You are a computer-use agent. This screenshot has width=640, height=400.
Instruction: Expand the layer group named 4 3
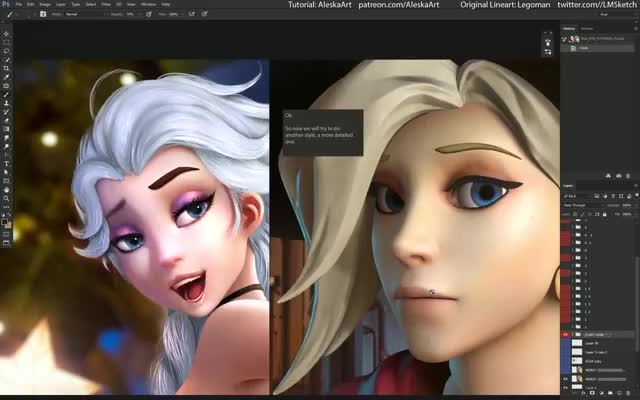click(572, 235)
